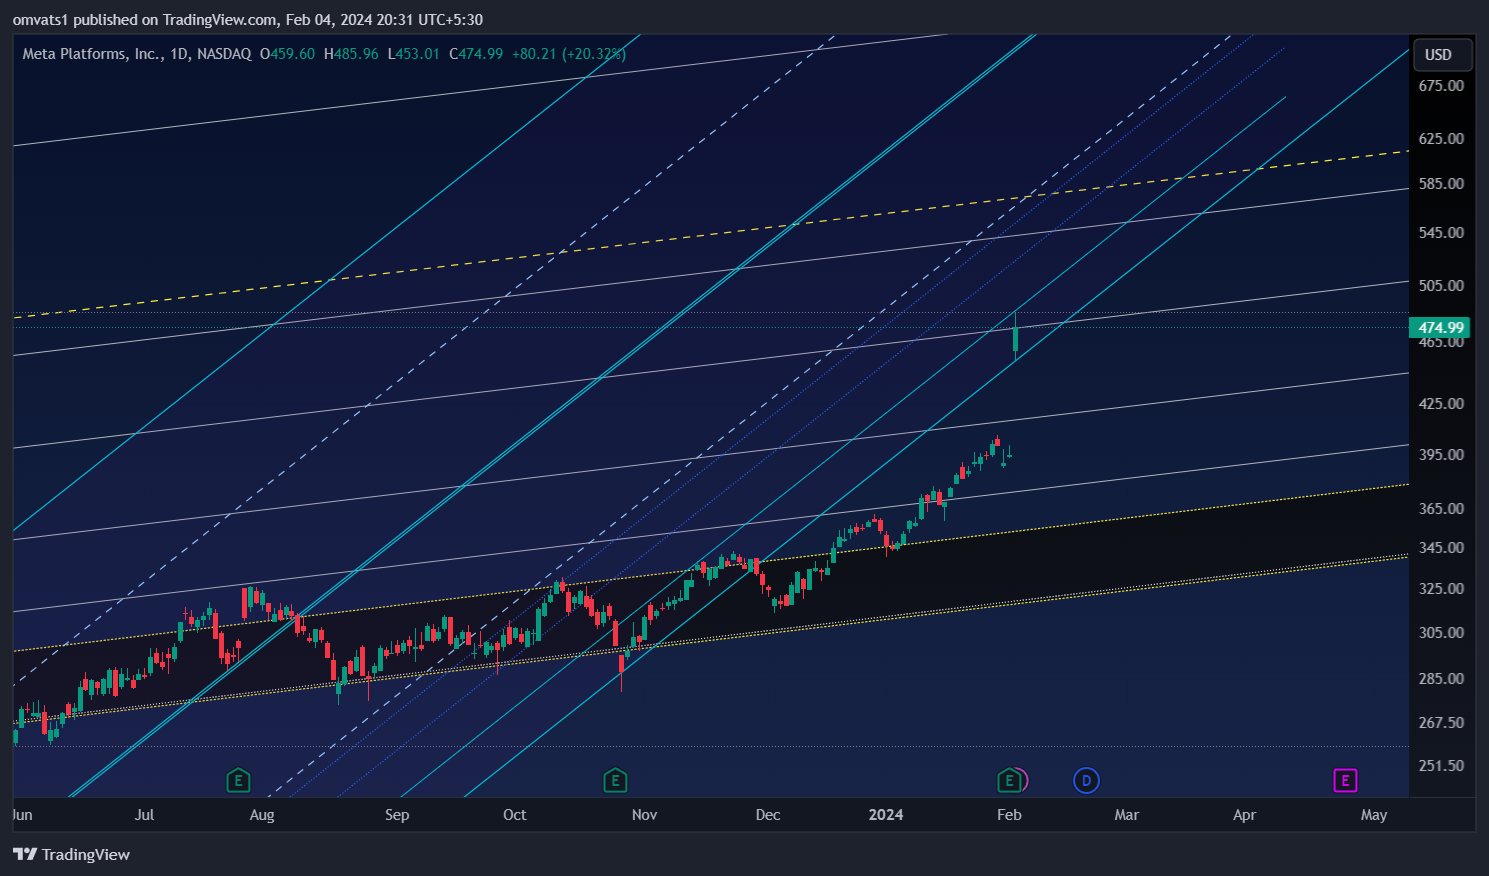Image resolution: width=1489 pixels, height=876 pixels.
Task: Click the low value L453.01
Action: point(414,54)
